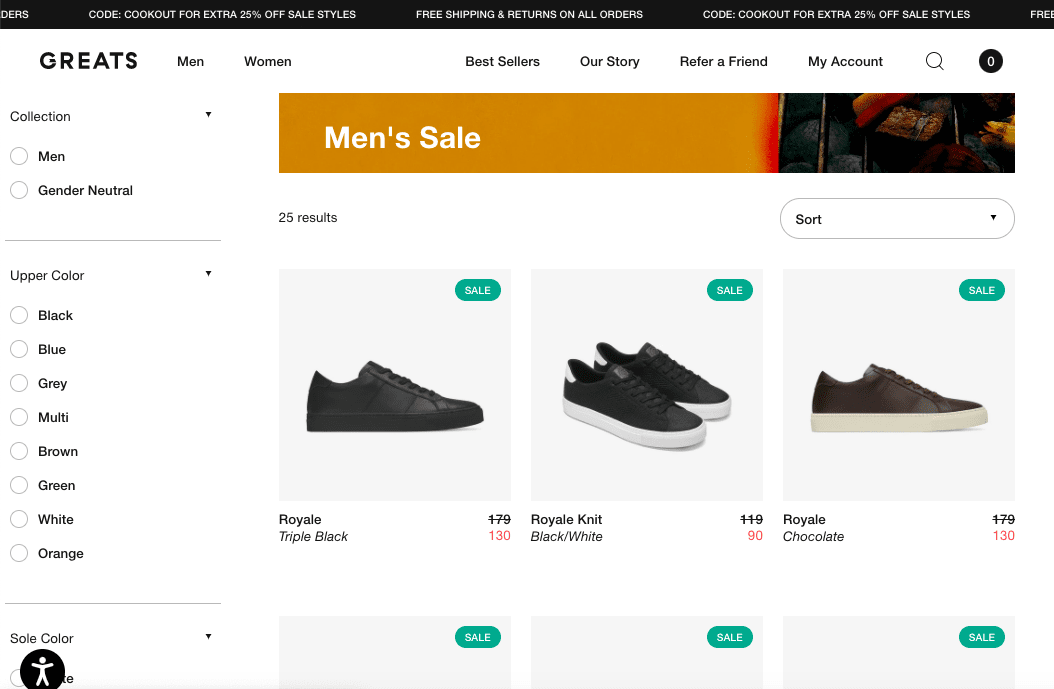Open the search magnifier icon
The image size is (1054, 689).
[934, 61]
